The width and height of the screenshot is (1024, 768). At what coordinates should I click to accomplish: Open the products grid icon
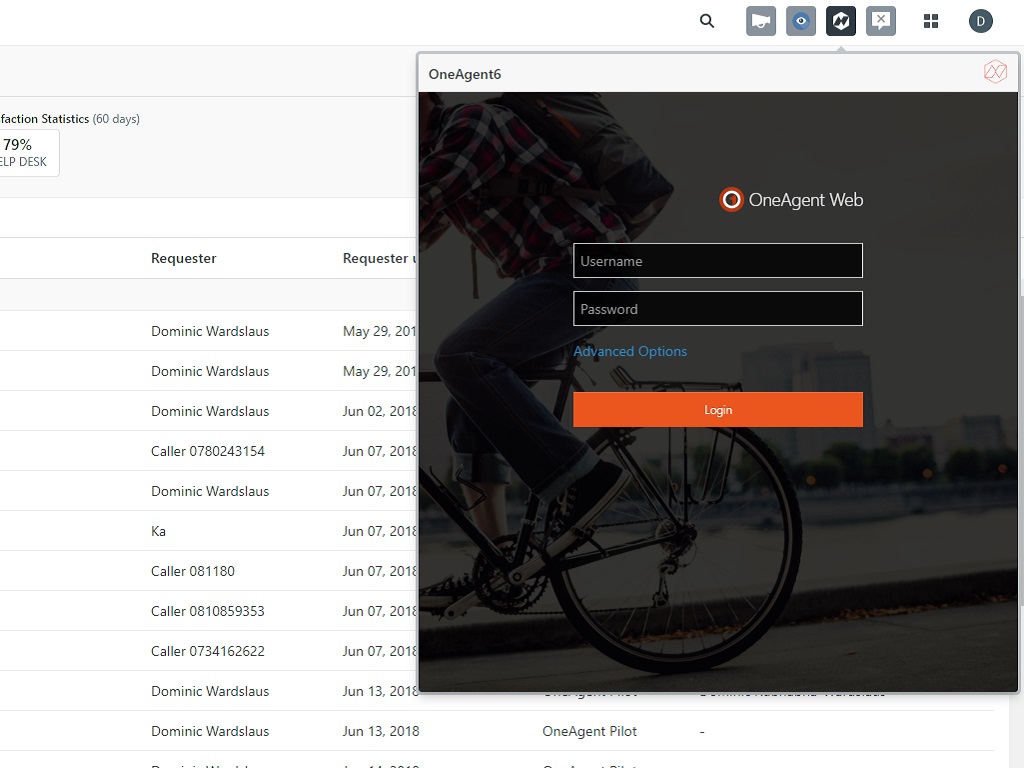click(931, 21)
